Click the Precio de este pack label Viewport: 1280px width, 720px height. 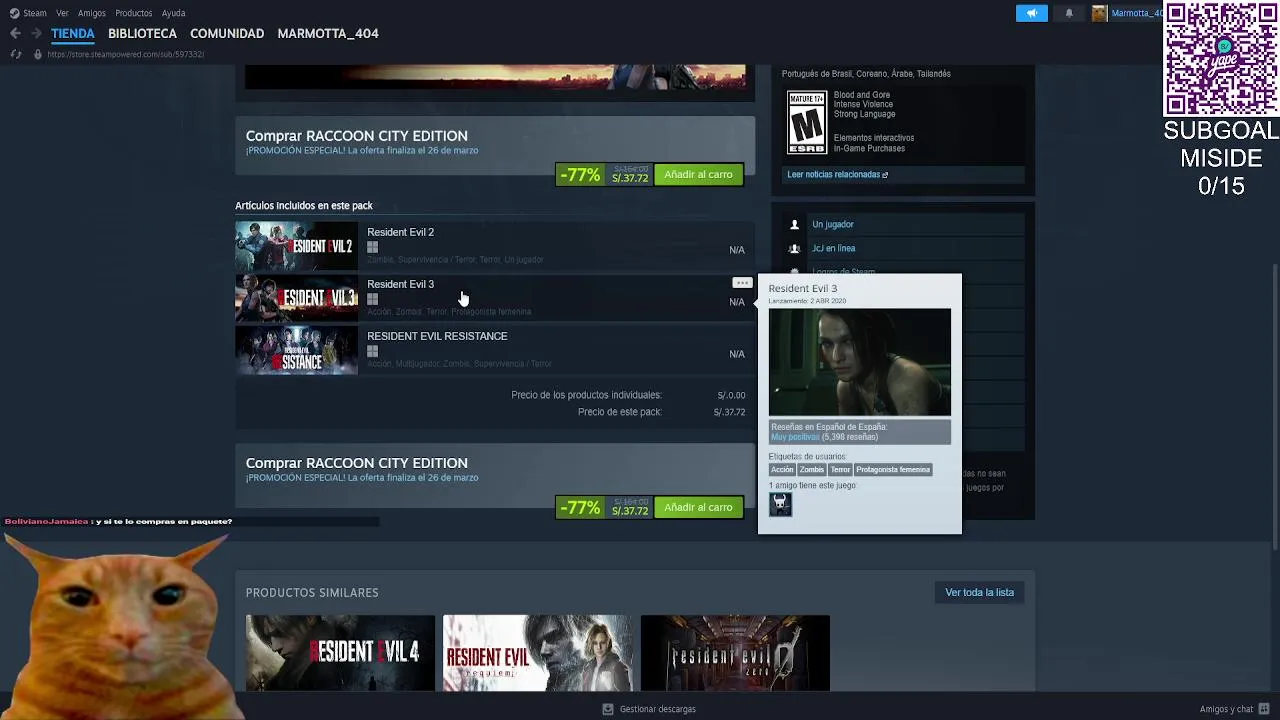[x=619, y=412]
